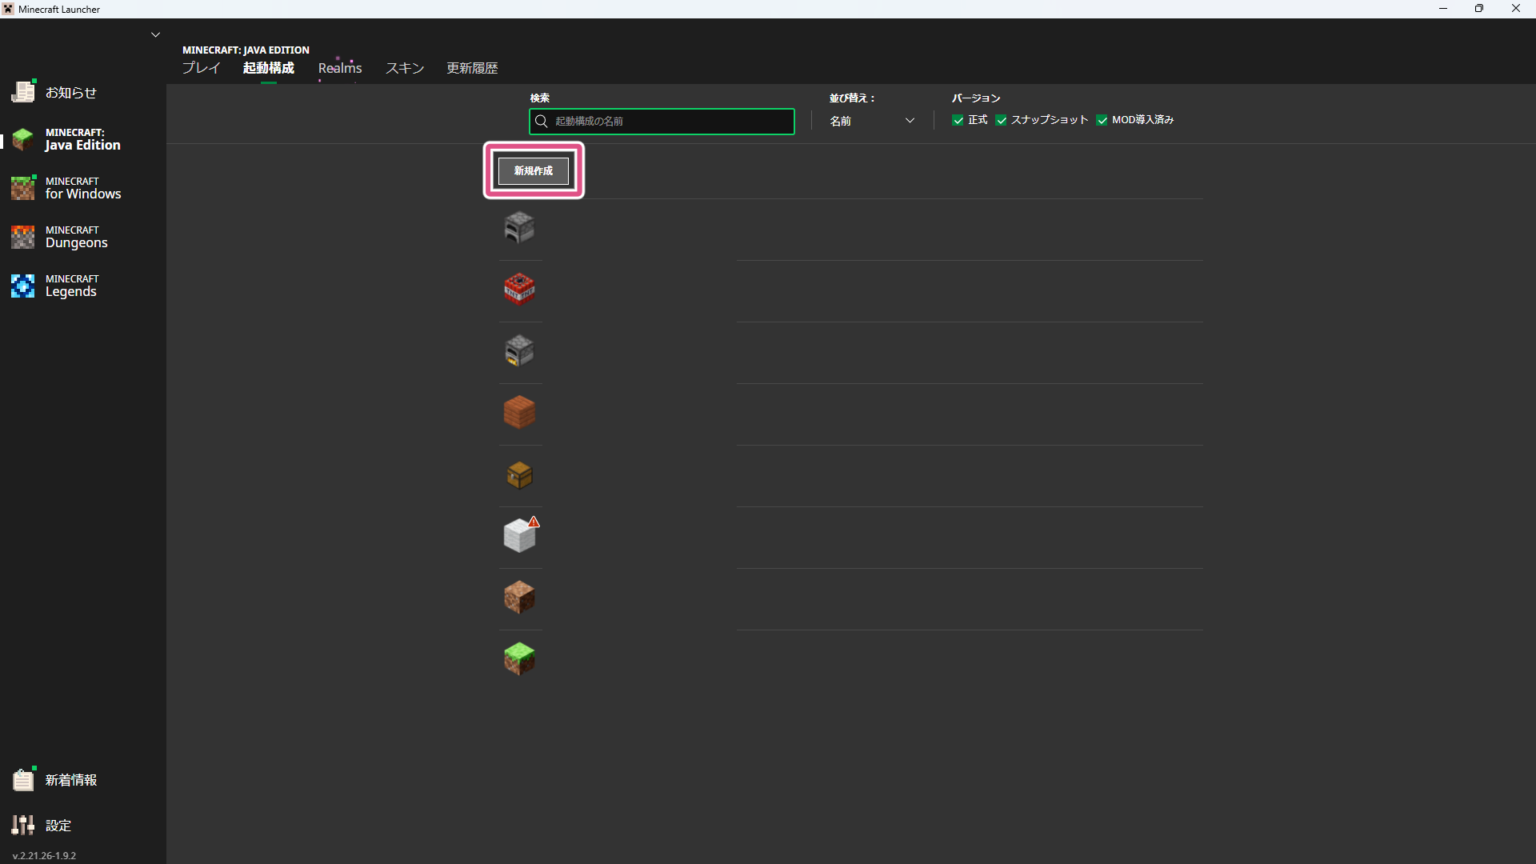Viewport: 1536px width, 864px height.
Task: Expand the account chevron at top of sidebar
Action: pyautogui.click(x=155, y=35)
